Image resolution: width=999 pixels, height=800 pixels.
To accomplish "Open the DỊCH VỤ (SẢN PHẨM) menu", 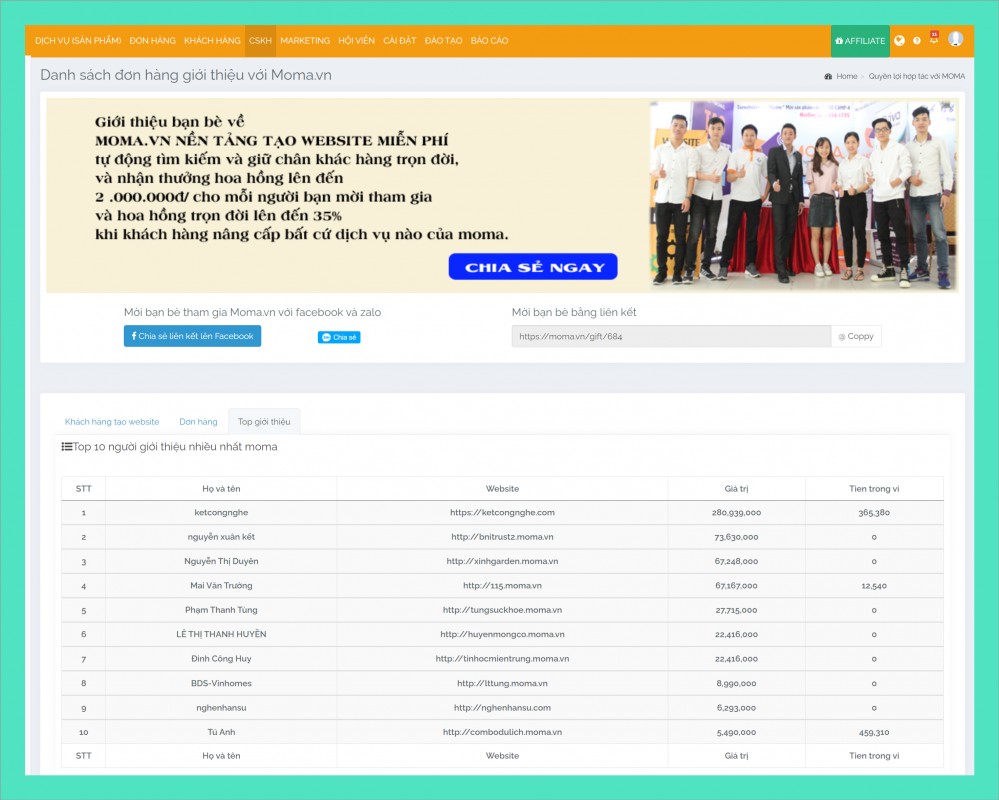I will 78,41.
